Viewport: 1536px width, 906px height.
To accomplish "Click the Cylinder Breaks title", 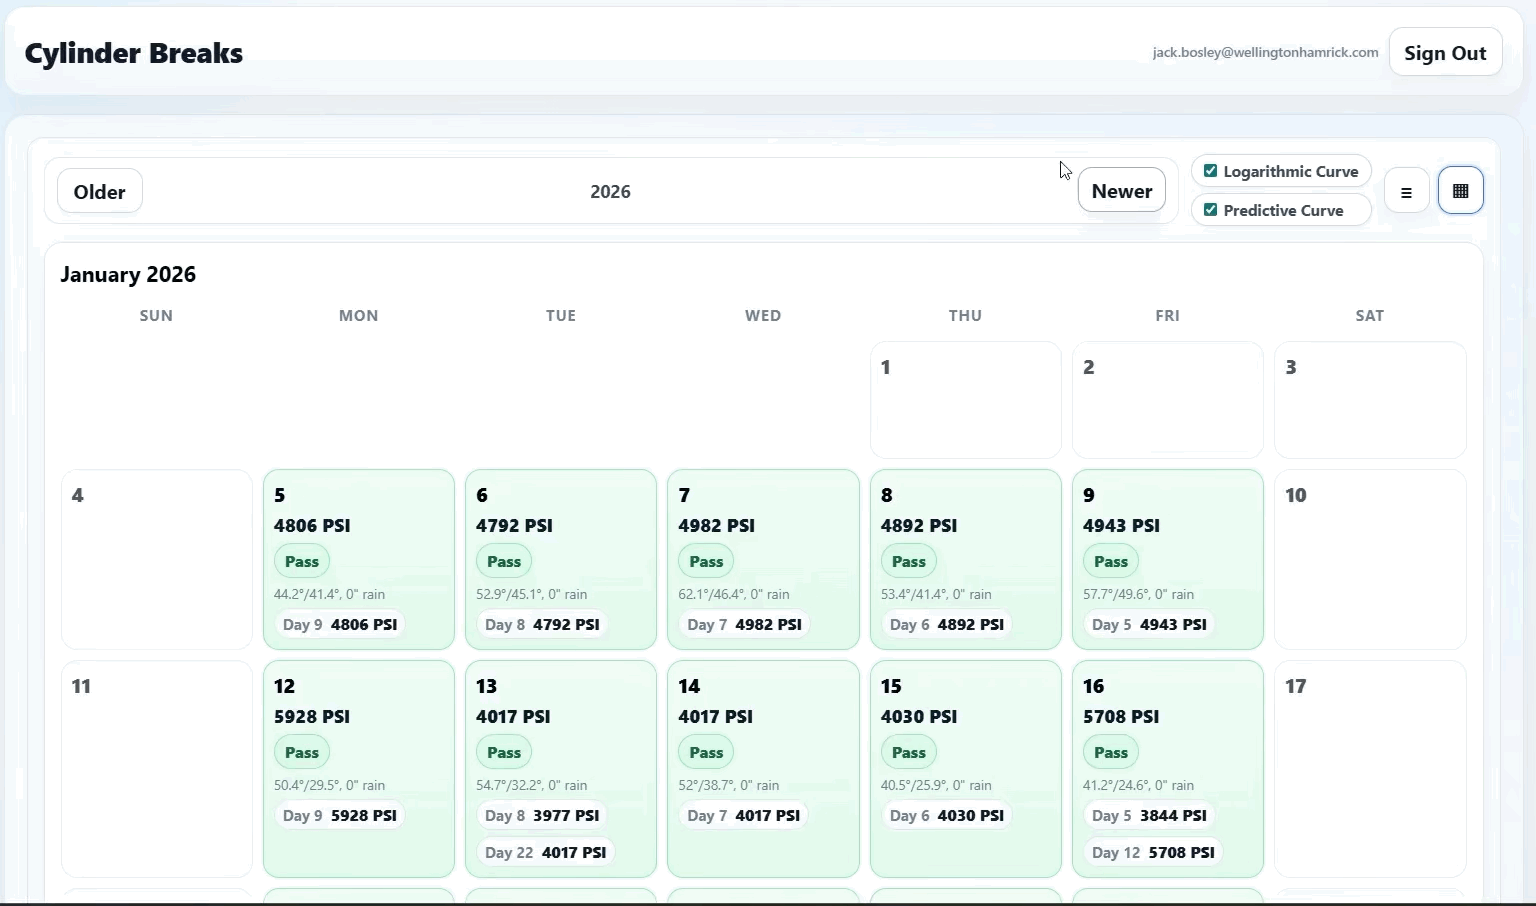I will tap(134, 53).
